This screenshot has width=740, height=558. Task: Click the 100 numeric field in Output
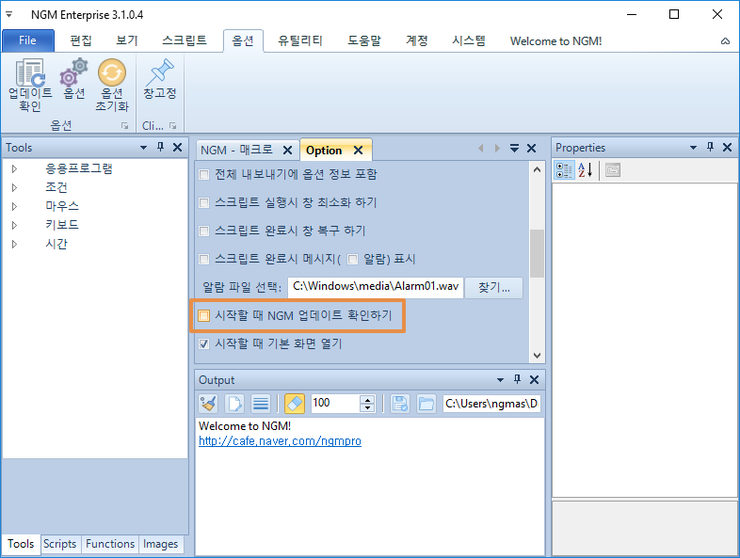tap(335, 404)
